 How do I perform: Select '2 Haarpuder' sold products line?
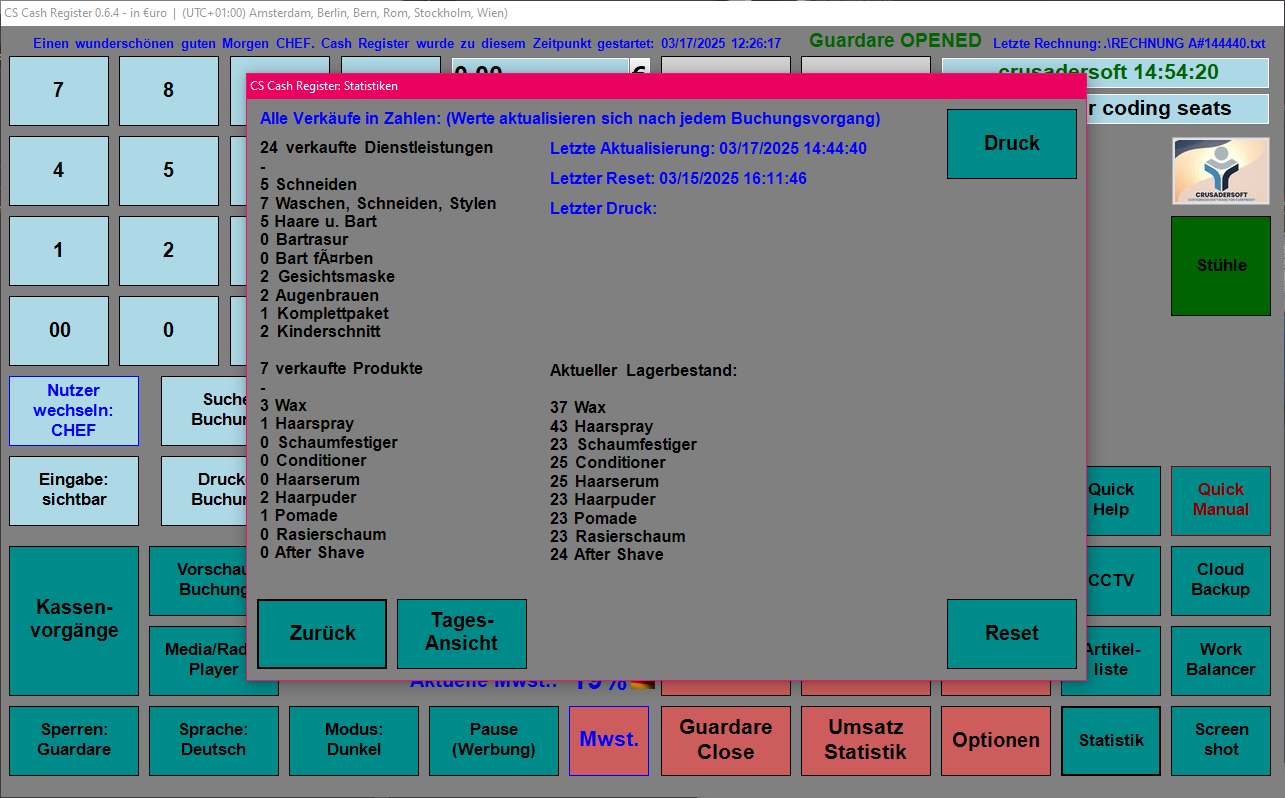coord(308,497)
